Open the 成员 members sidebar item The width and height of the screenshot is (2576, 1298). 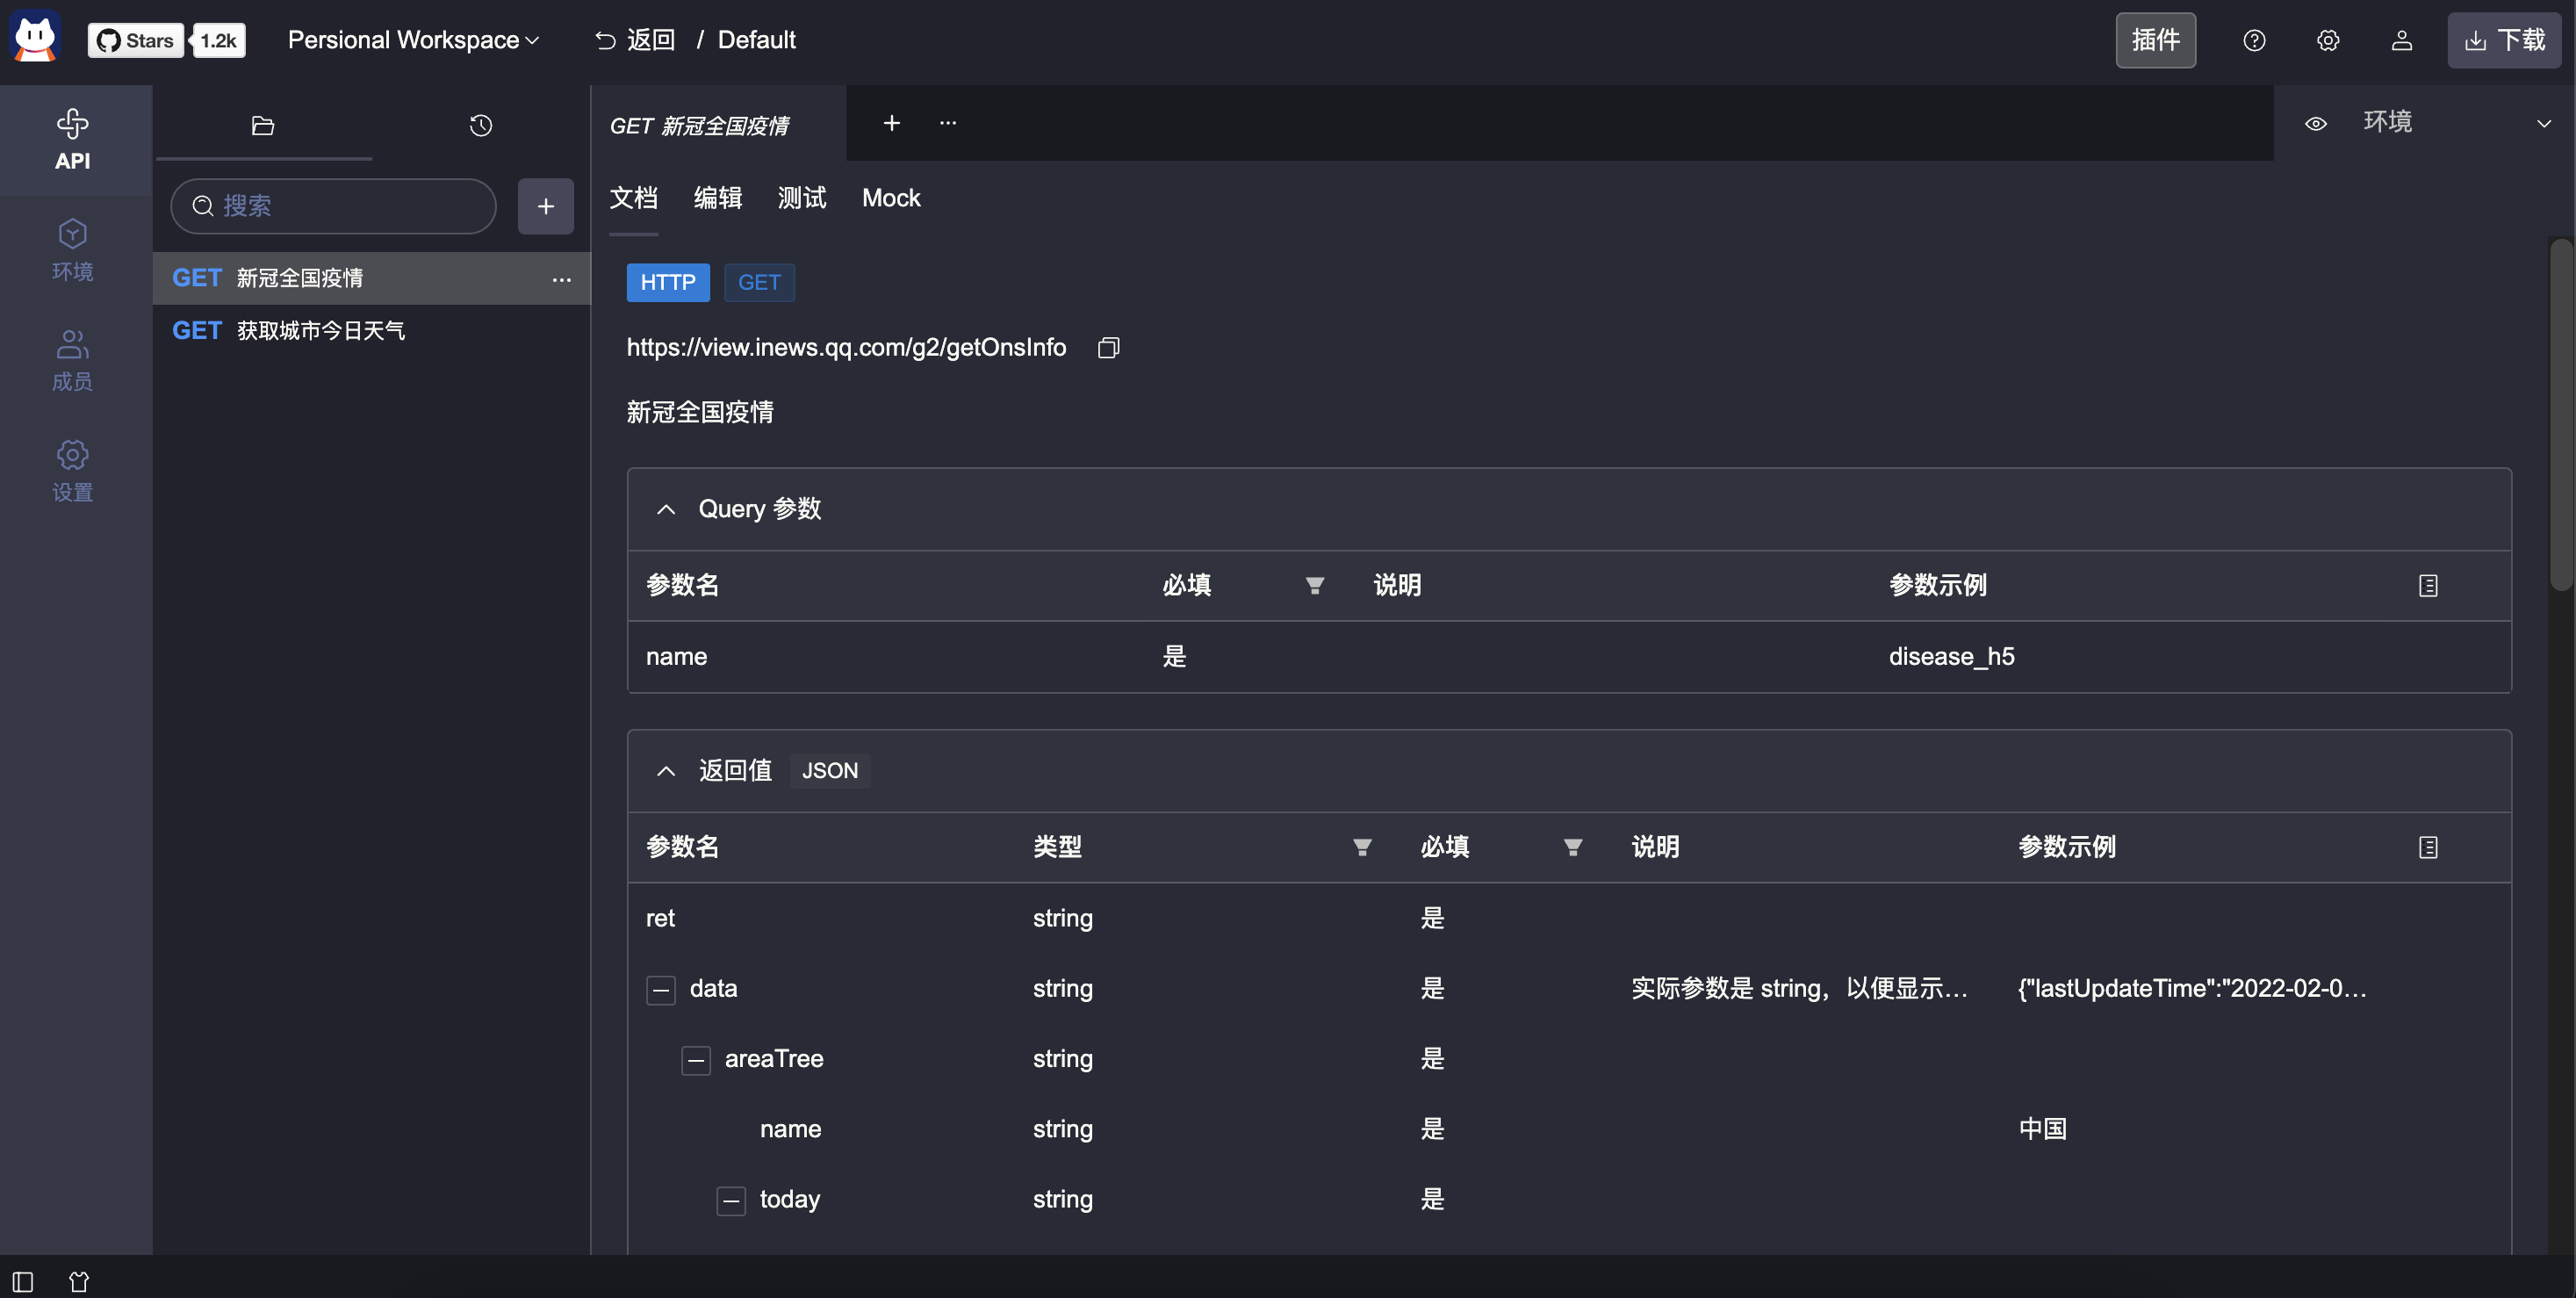click(x=72, y=360)
